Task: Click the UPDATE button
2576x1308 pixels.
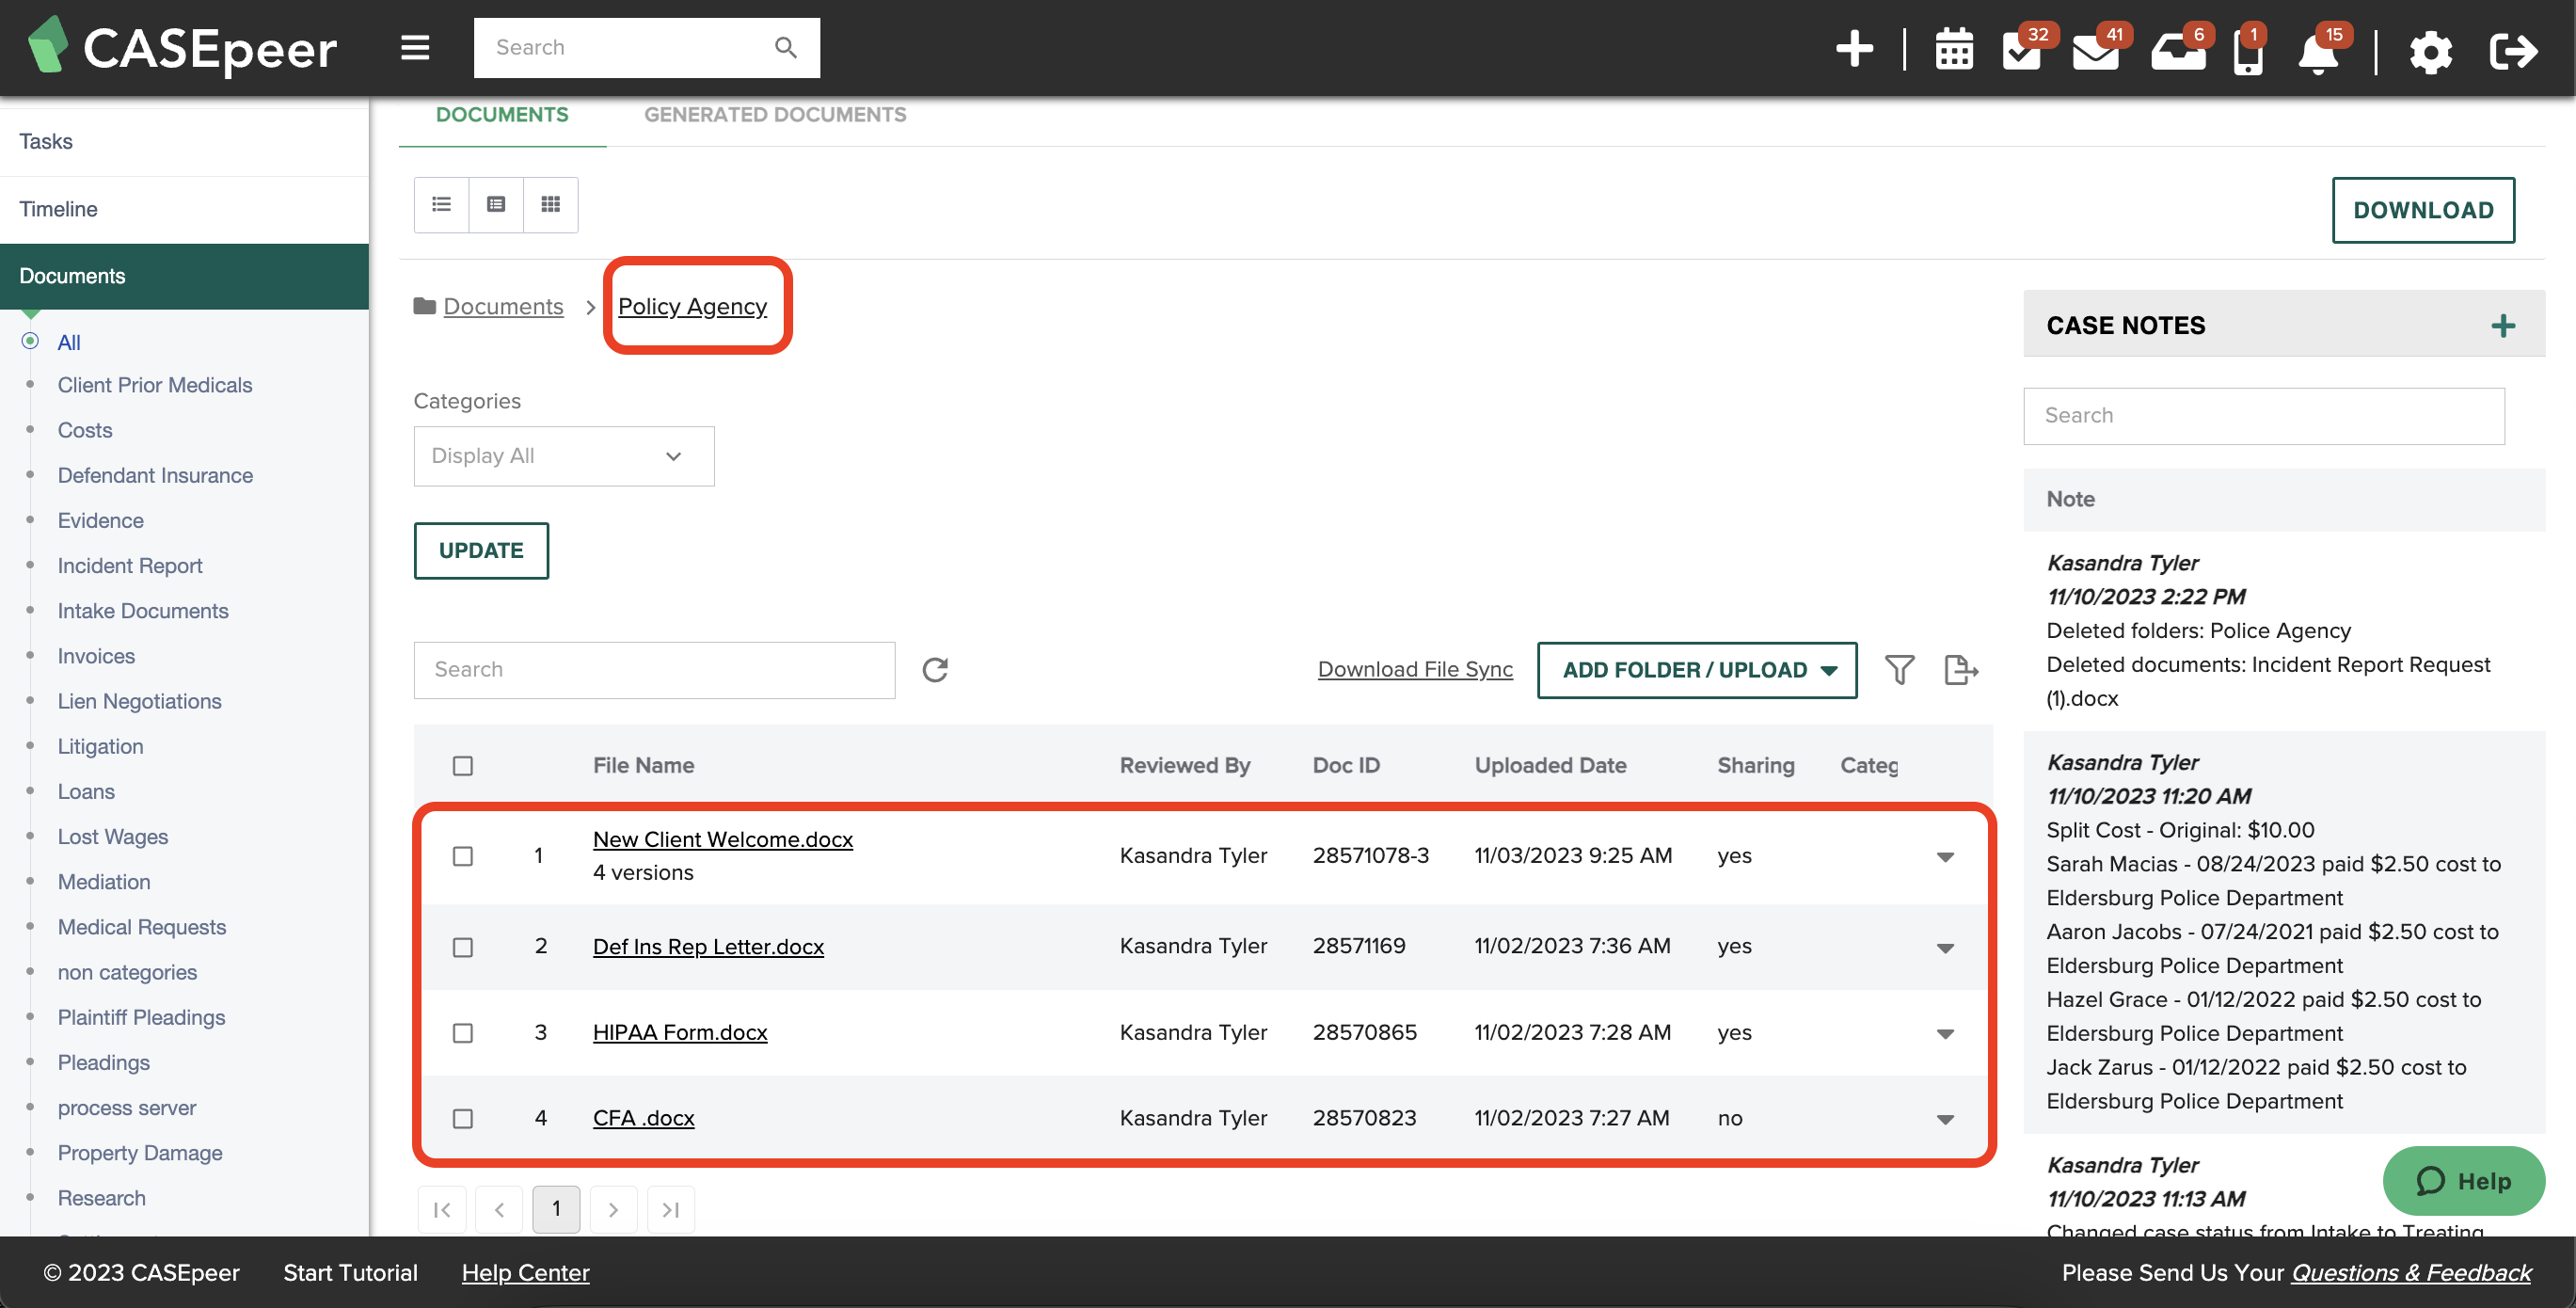Action: click(481, 550)
